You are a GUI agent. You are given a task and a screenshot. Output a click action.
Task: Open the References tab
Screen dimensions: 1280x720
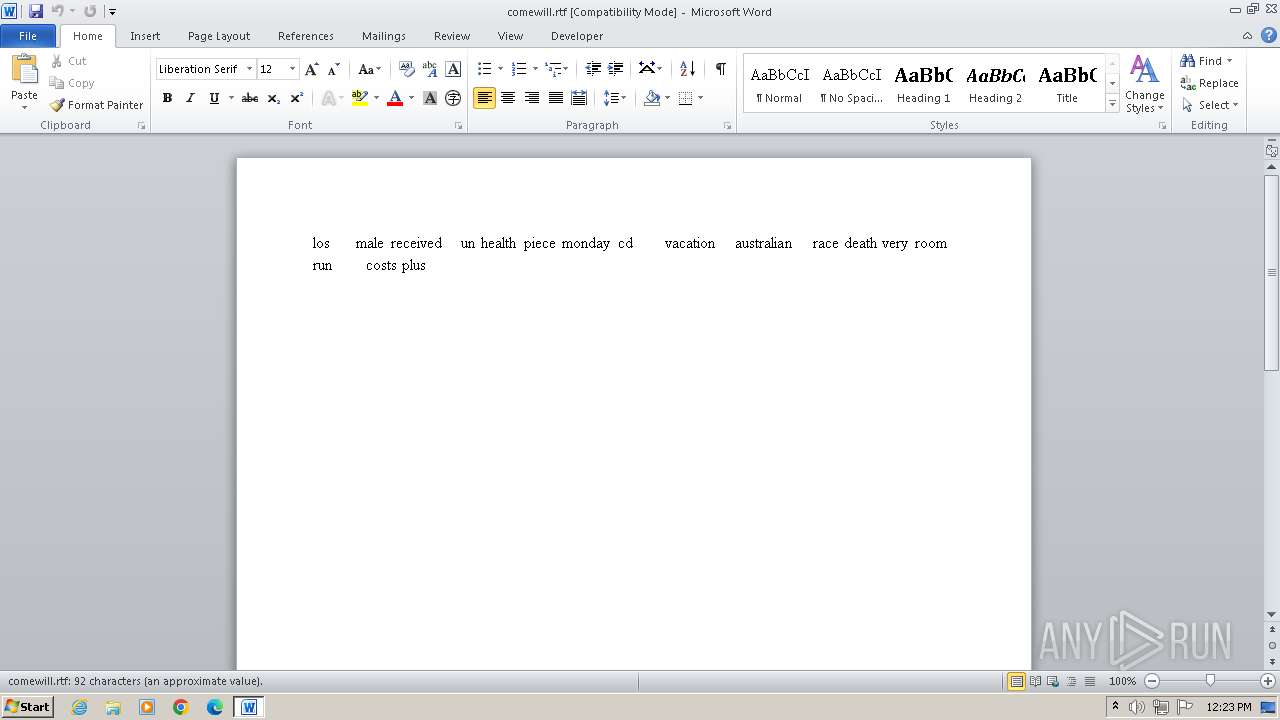click(x=306, y=36)
